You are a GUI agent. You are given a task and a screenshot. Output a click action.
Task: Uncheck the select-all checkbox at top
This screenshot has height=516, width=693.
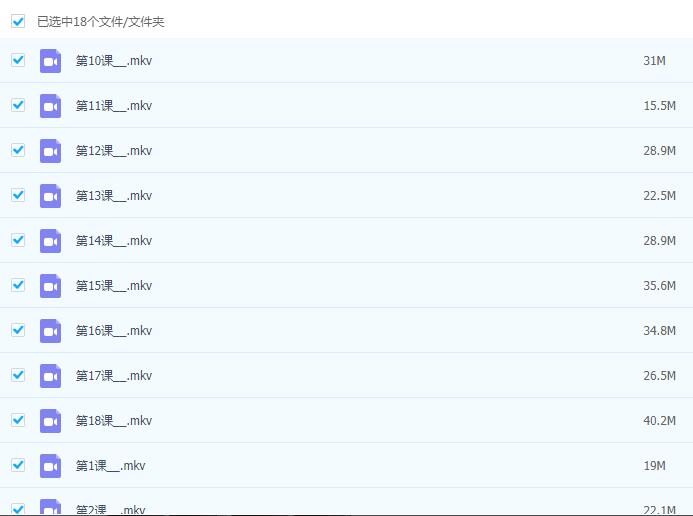(x=18, y=21)
